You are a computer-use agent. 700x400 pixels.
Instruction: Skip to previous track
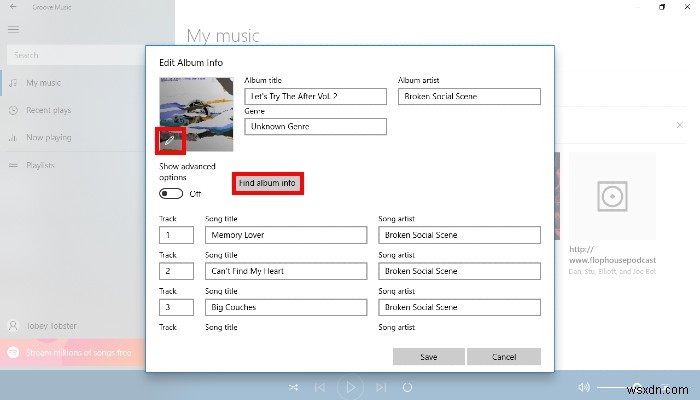320,387
